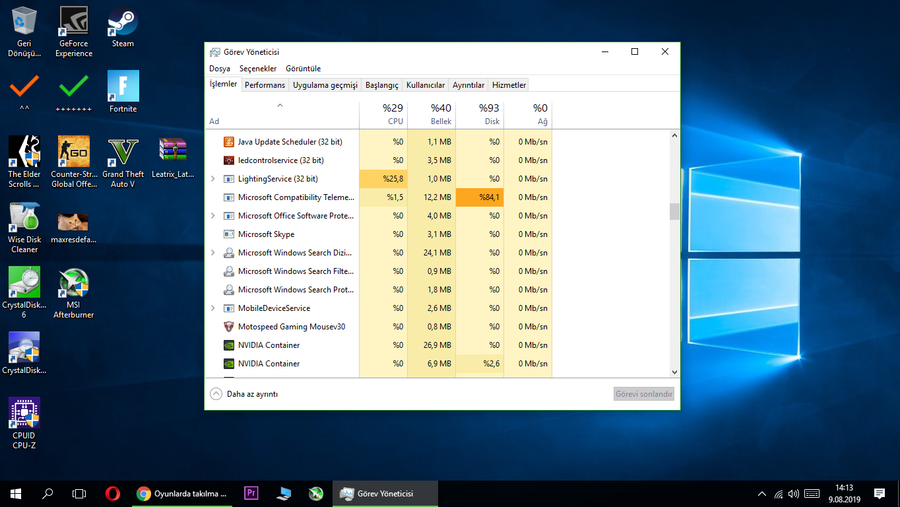Sort processes by Disk column

pyautogui.click(x=480, y=114)
